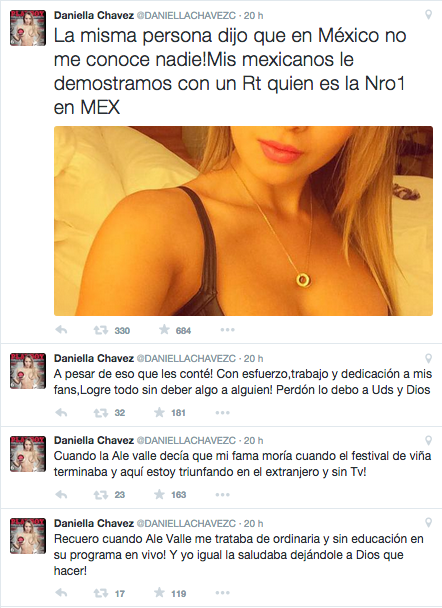Click location pin on the first tweet
This screenshot has width=442, height=608.
point(428,15)
